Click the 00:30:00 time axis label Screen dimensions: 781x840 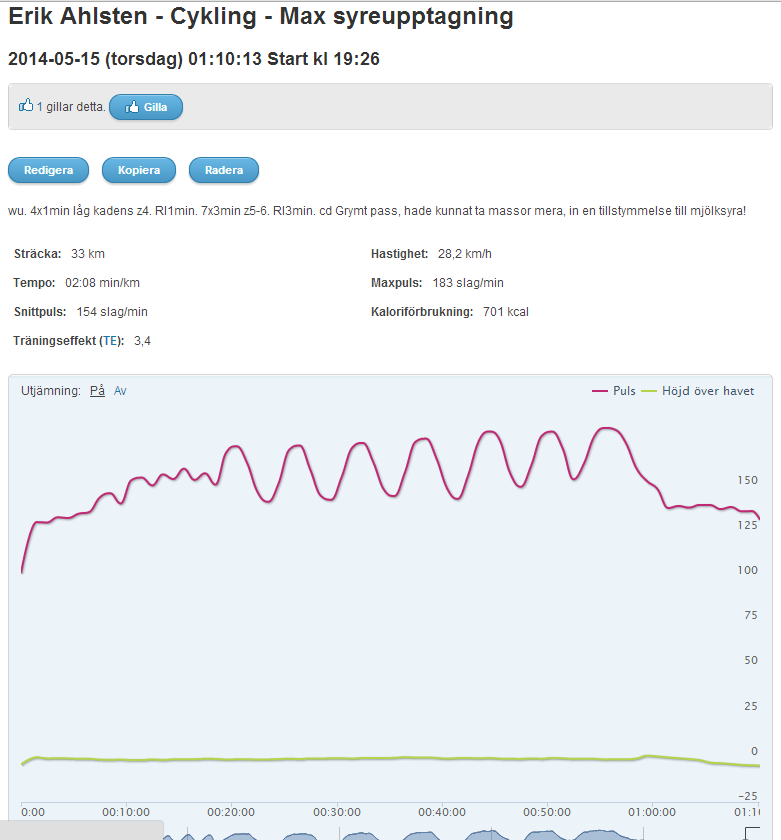click(x=336, y=812)
